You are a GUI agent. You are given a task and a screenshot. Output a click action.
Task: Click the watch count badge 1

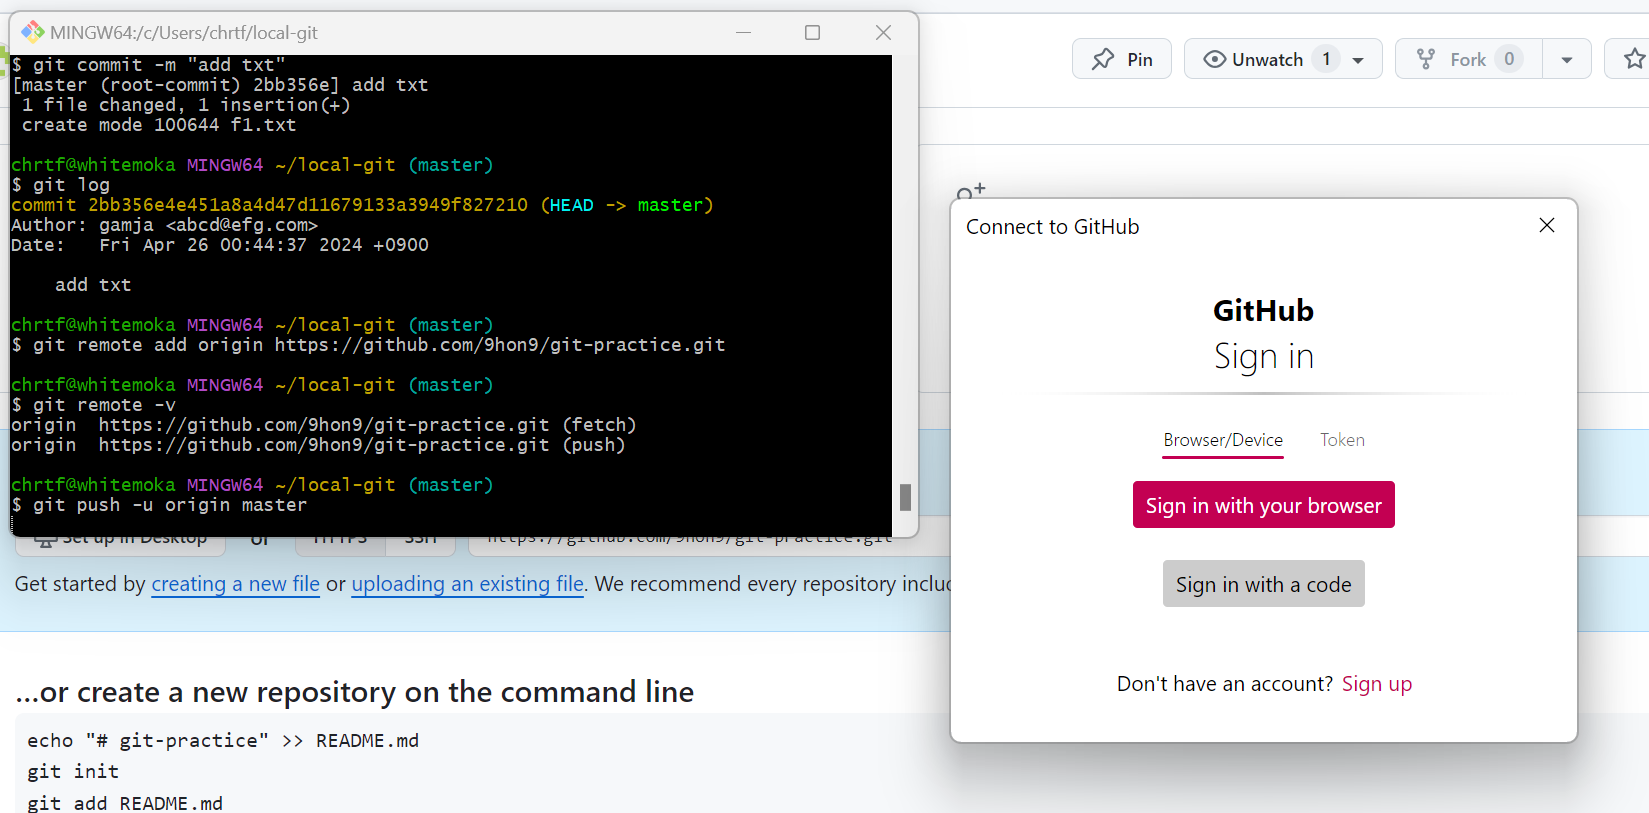click(1326, 59)
